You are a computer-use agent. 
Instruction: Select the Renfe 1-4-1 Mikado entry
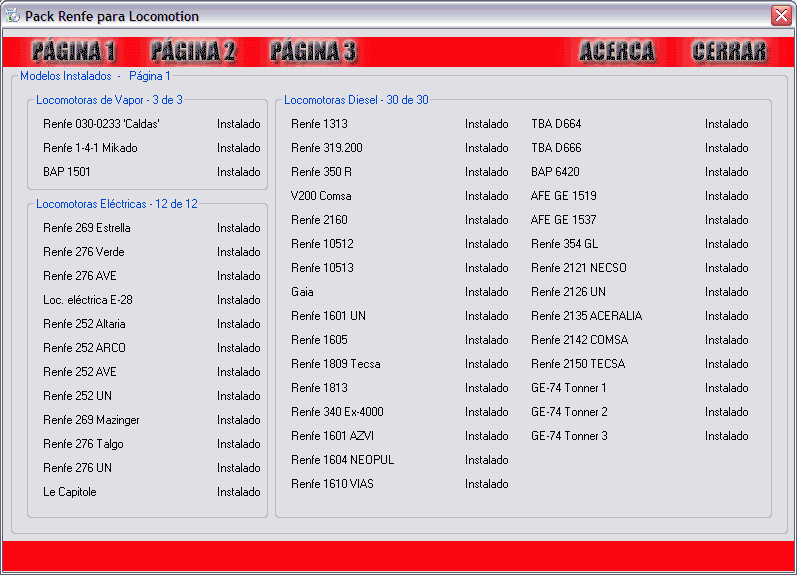click(90, 148)
